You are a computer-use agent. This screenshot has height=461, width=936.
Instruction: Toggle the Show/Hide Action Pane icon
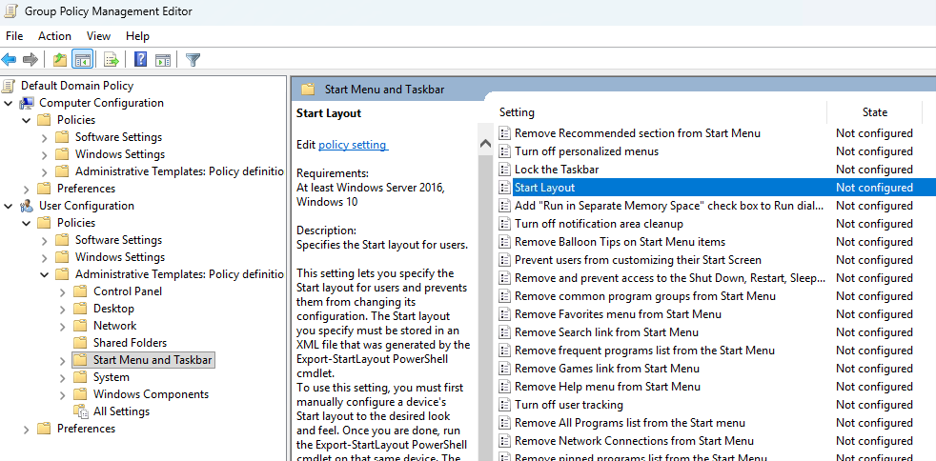tap(163, 60)
